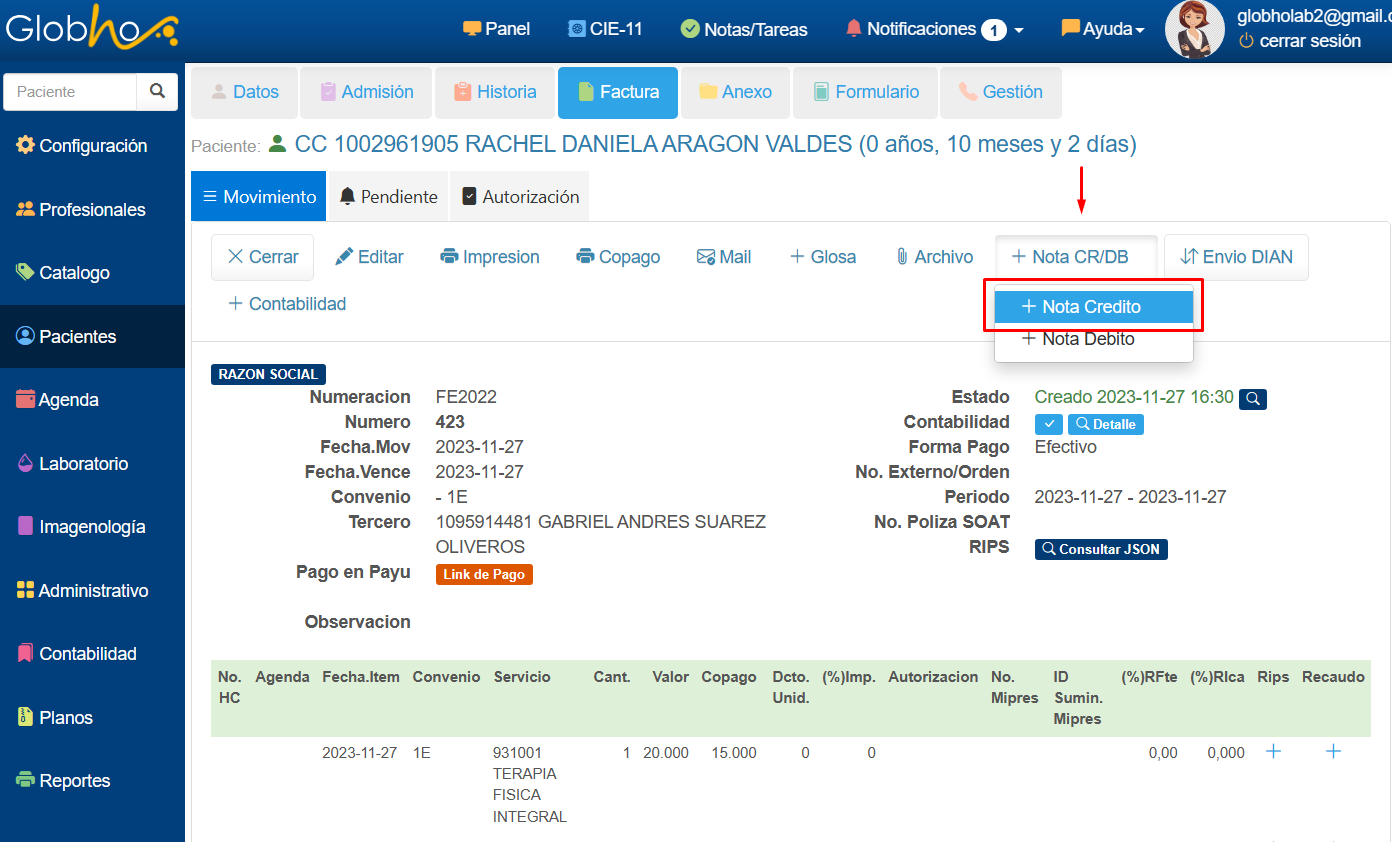The height and width of the screenshot is (842, 1392).
Task: Switch to the Historia tab
Action: (x=495, y=92)
